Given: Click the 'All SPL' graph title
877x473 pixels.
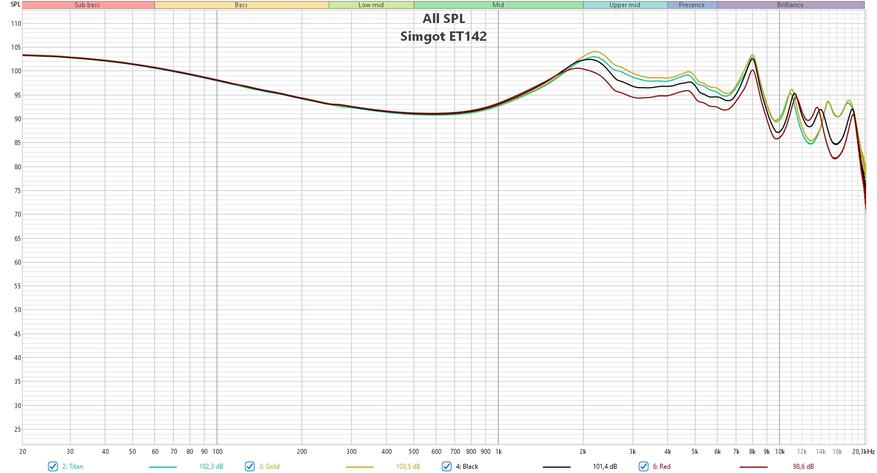Looking at the screenshot, I should pyautogui.click(x=444, y=18).
